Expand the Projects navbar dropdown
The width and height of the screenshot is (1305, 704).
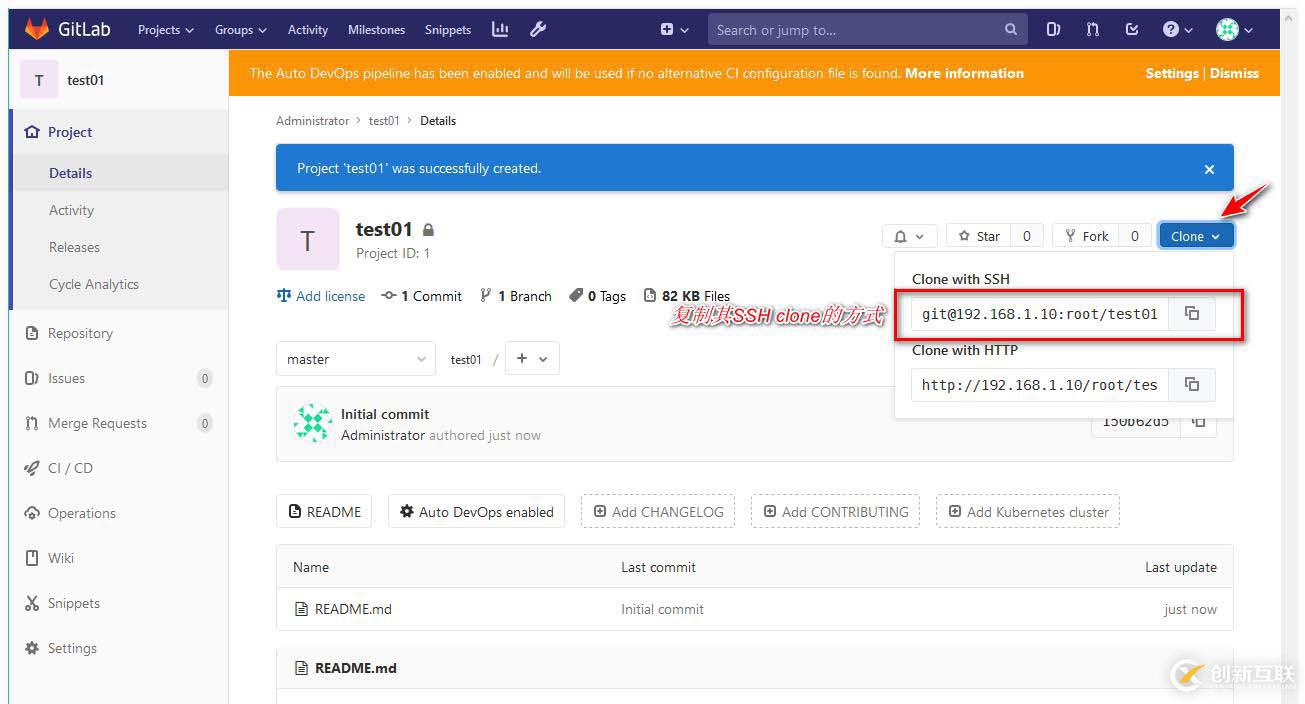coord(166,30)
